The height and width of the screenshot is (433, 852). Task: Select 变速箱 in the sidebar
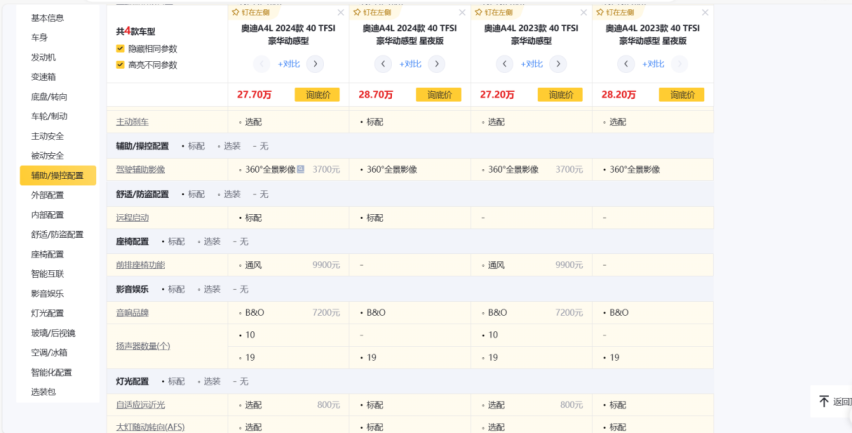[x=43, y=77]
